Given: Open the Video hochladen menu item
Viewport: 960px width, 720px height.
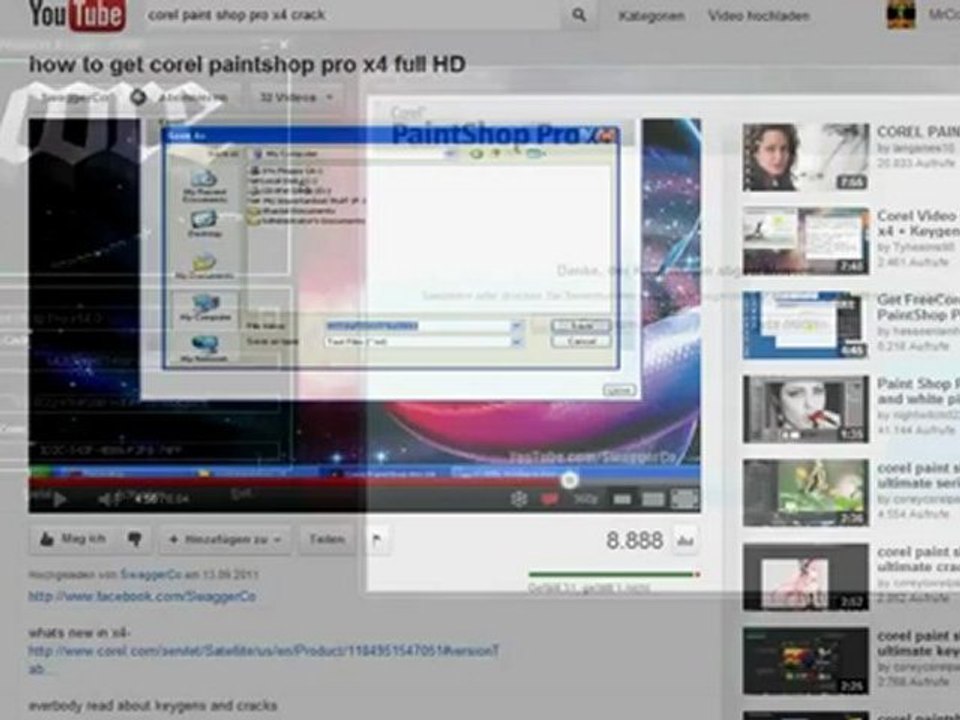Looking at the screenshot, I should [x=759, y=16].
